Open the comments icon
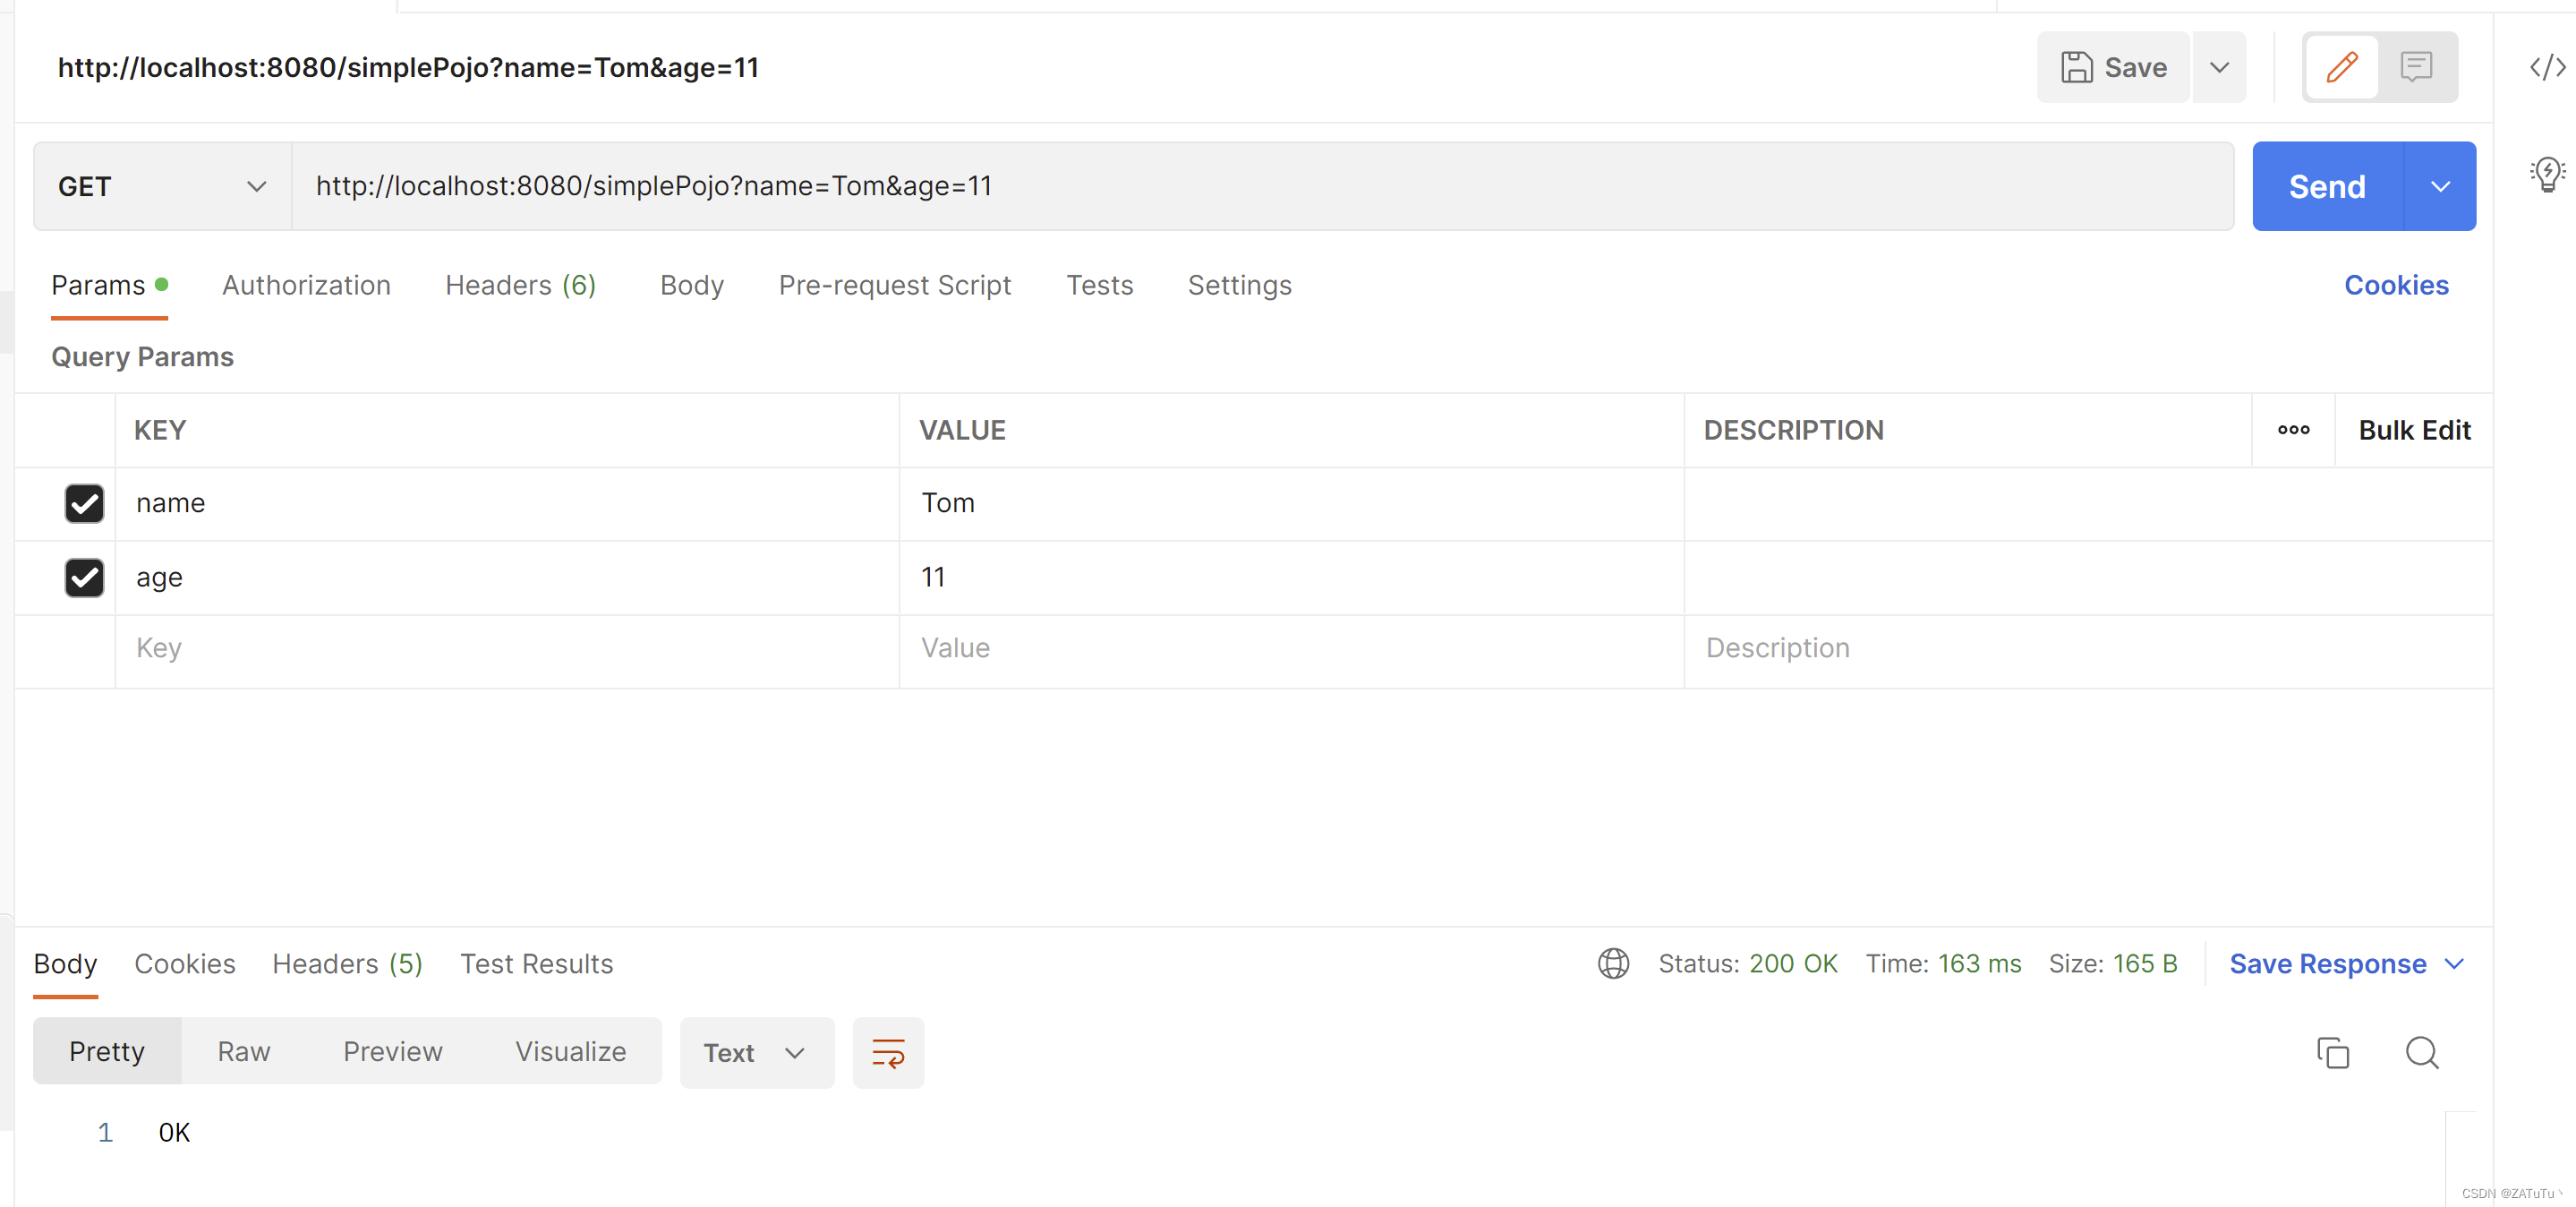The height and width of the screenshot is (1207, 2576). pyautogui.click(x=2416, y=67)
